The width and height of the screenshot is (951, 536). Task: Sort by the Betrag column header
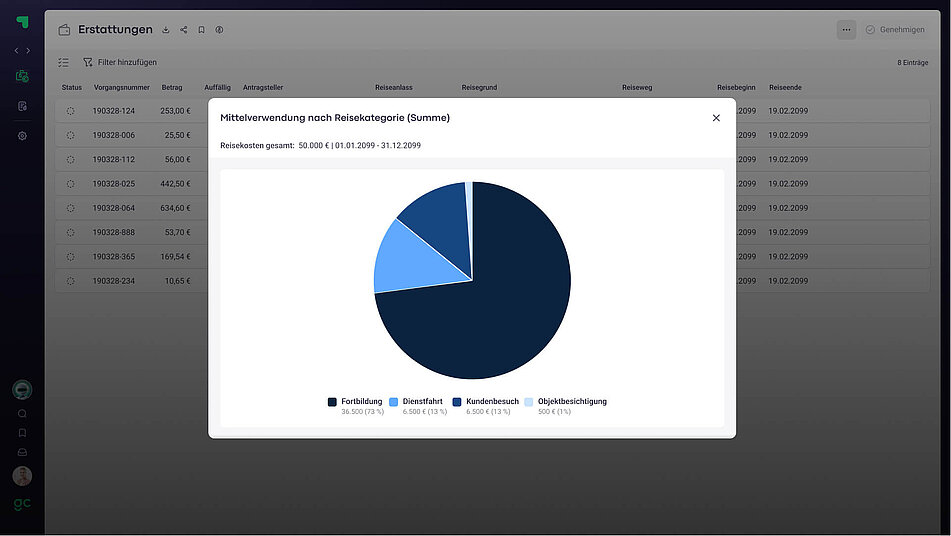coord(172,88)
